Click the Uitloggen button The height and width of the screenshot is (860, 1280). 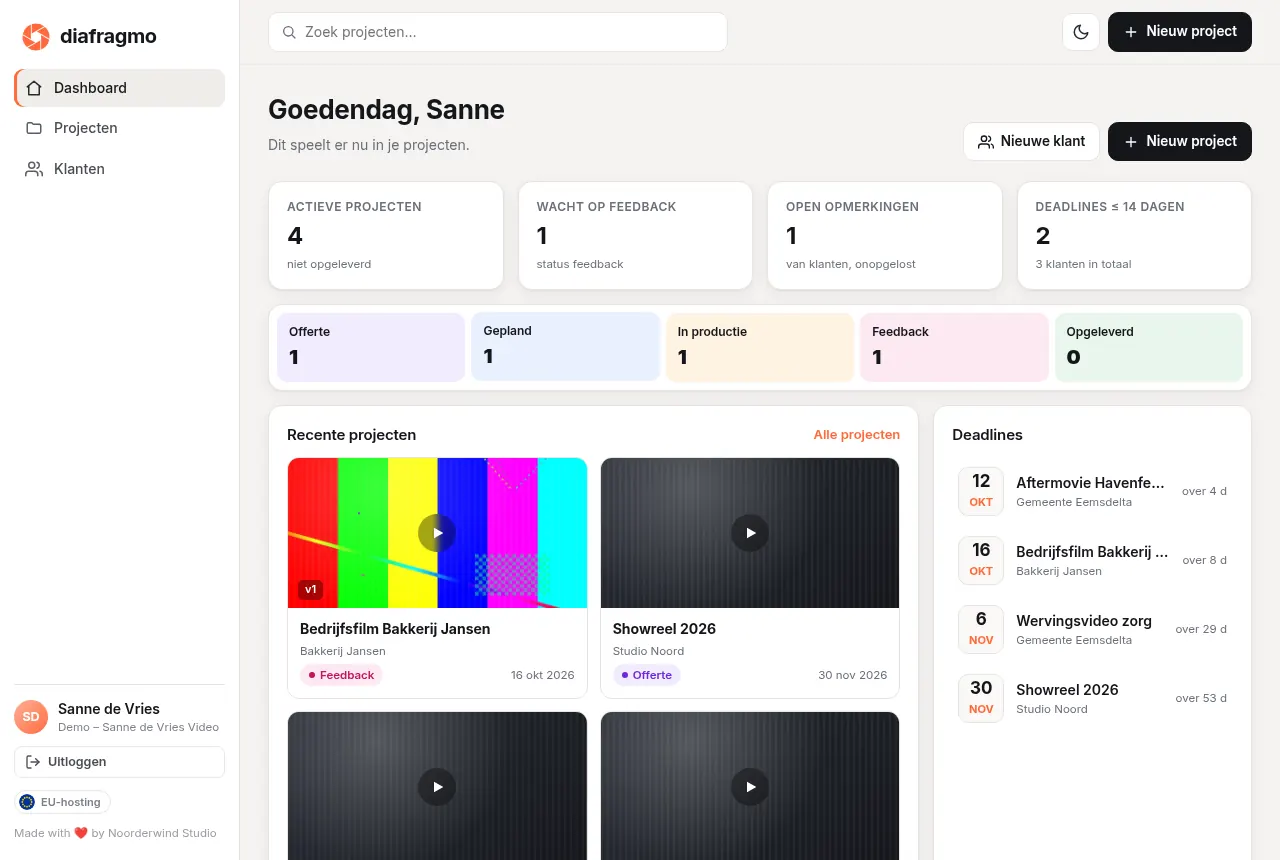click(119, 762)
